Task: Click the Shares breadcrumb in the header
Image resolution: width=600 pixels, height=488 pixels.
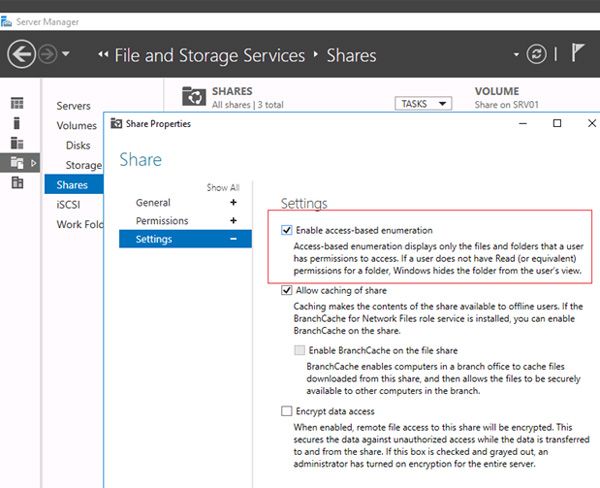Action: pyautogui.click(x=351, y=55)
